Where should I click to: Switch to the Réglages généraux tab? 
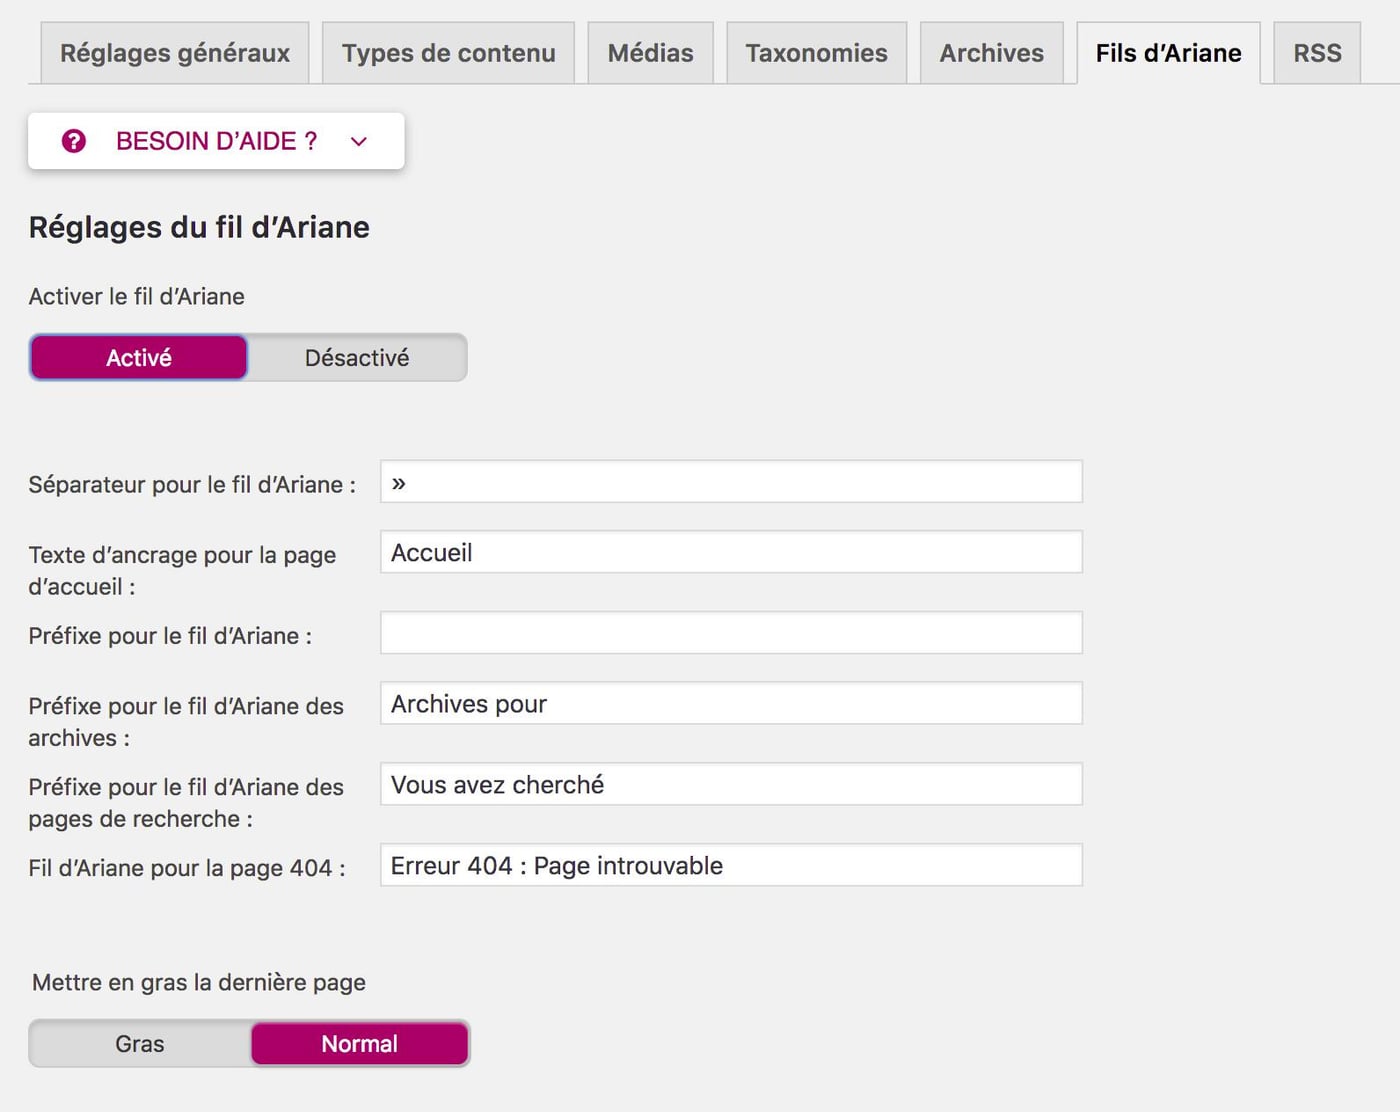pyautogui.click(x=174, y=53)
